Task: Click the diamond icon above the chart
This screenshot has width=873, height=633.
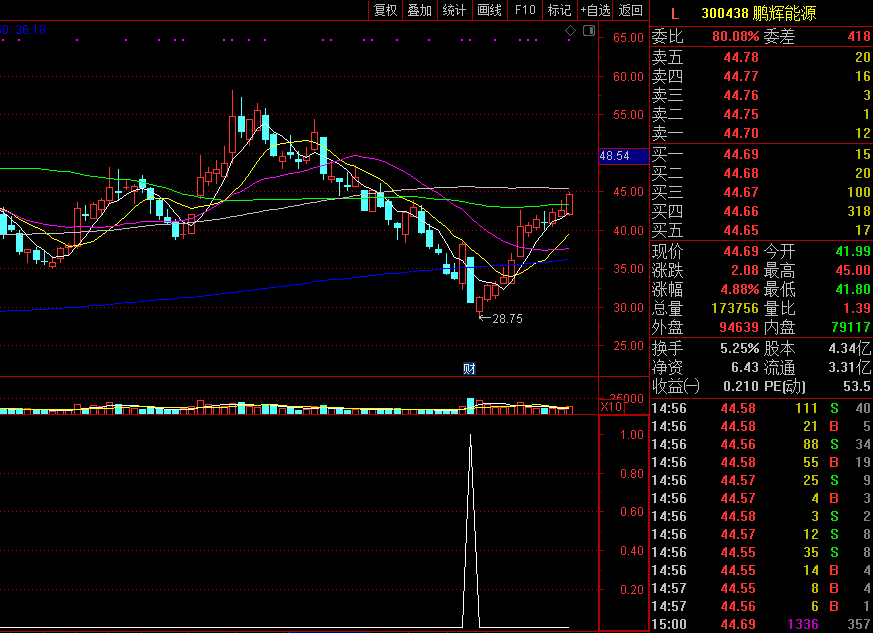Action: pyautogui.click(x=570, y=31)
